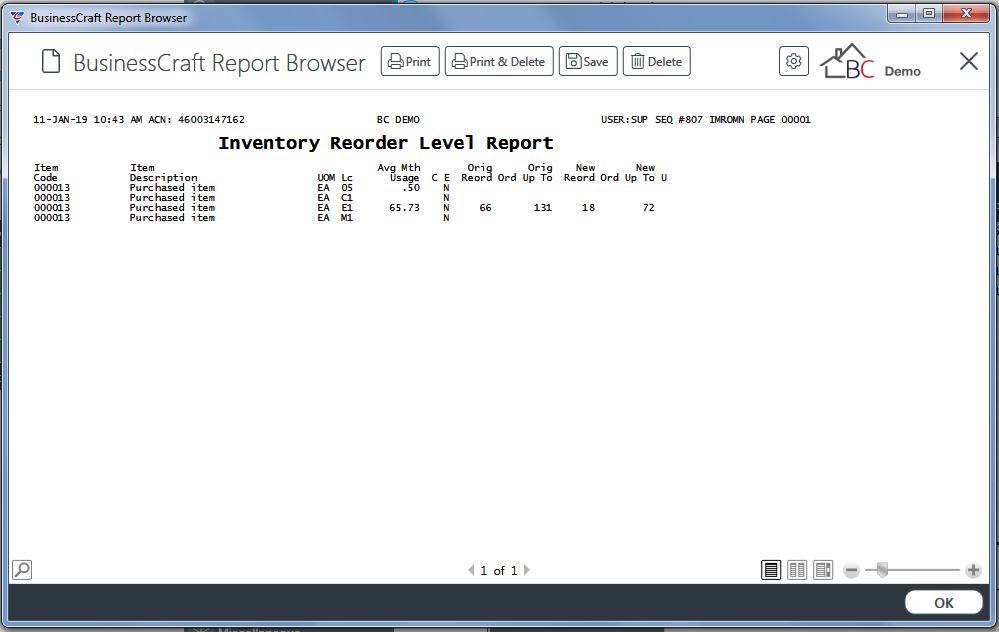This screenshot has width=999, height=632.
Task: Click the new order-up-to value 72
Action: [x=649, y=208]
